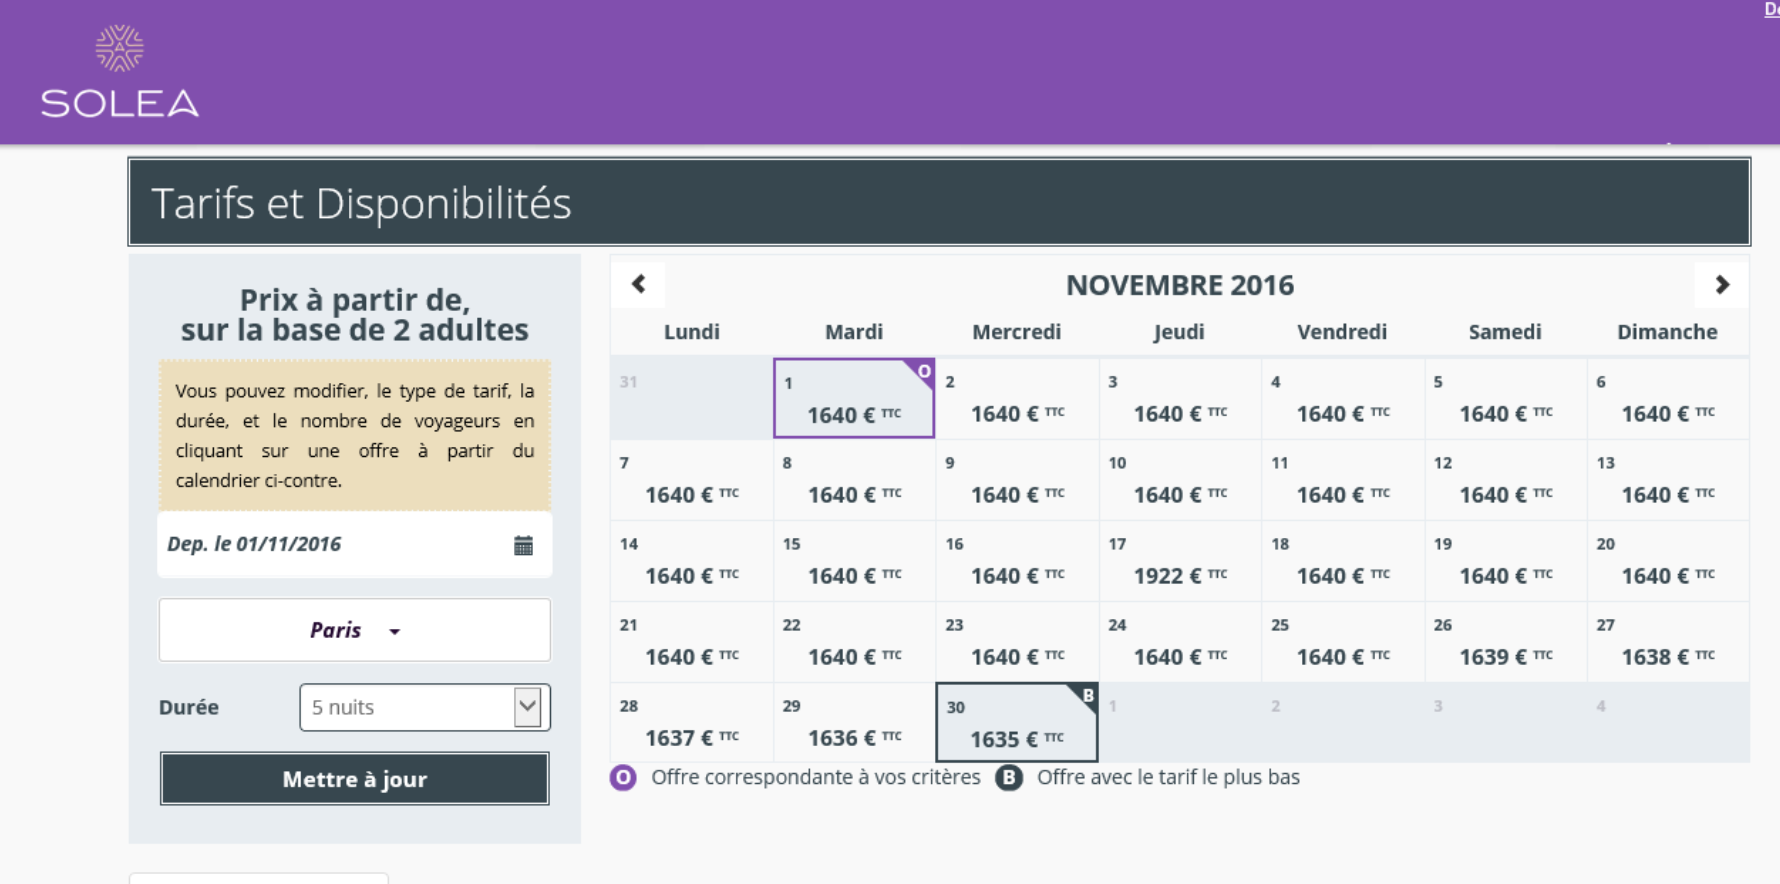
Task: Open the Paris departure city dropdown
Action: pyautogui.click(x=355, y=630)
